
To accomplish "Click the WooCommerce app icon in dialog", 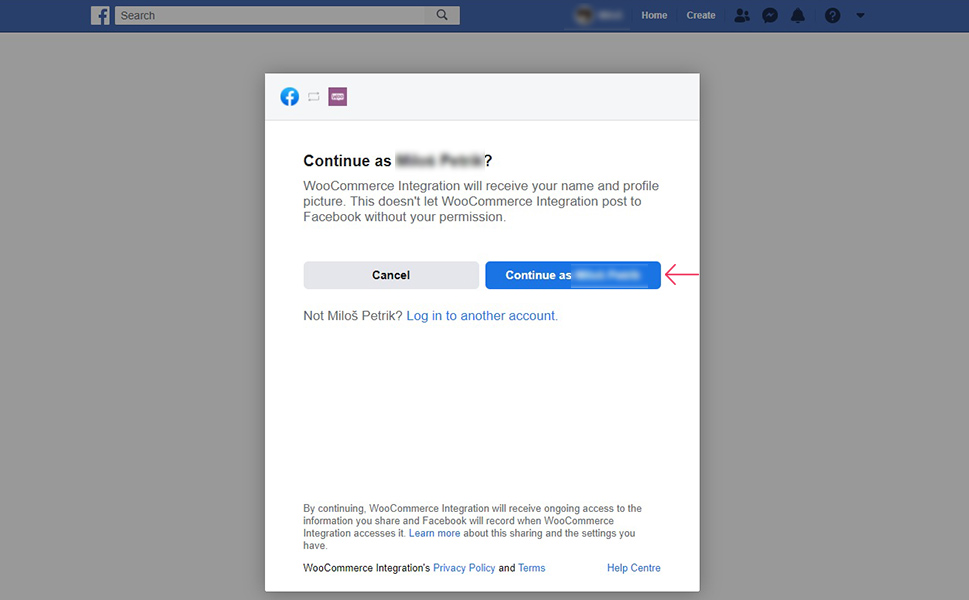I will [x=337, y=96].
